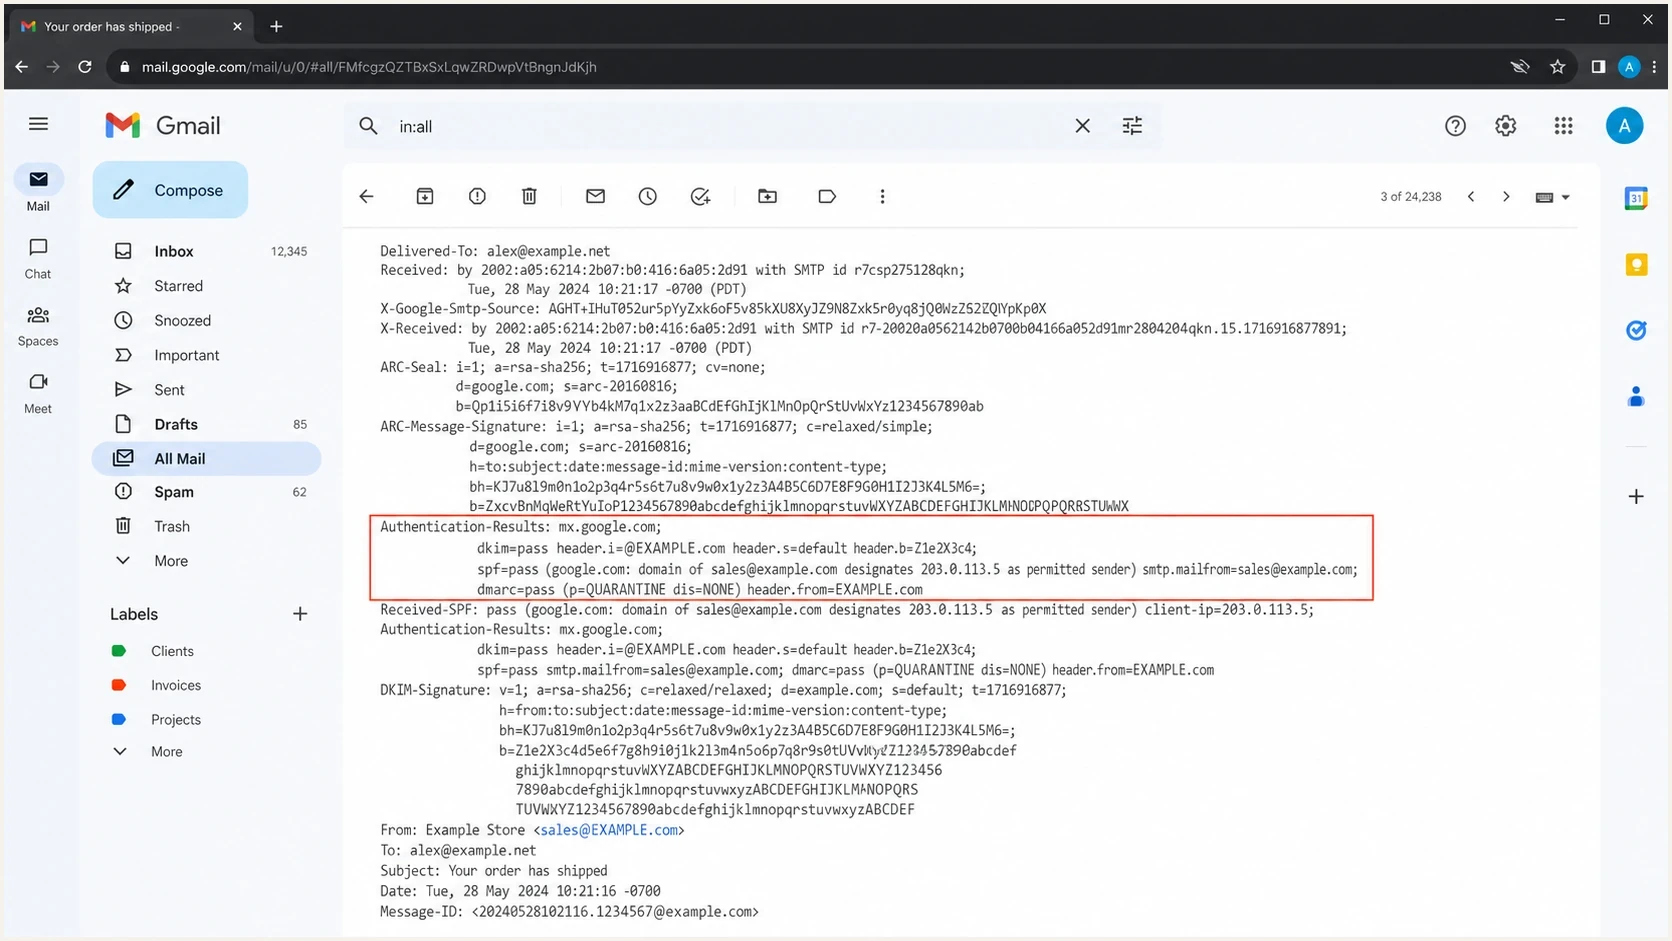Archive this message
Image resolution: width=1672 pixels, height=941 pixels.
coord(425,197)
